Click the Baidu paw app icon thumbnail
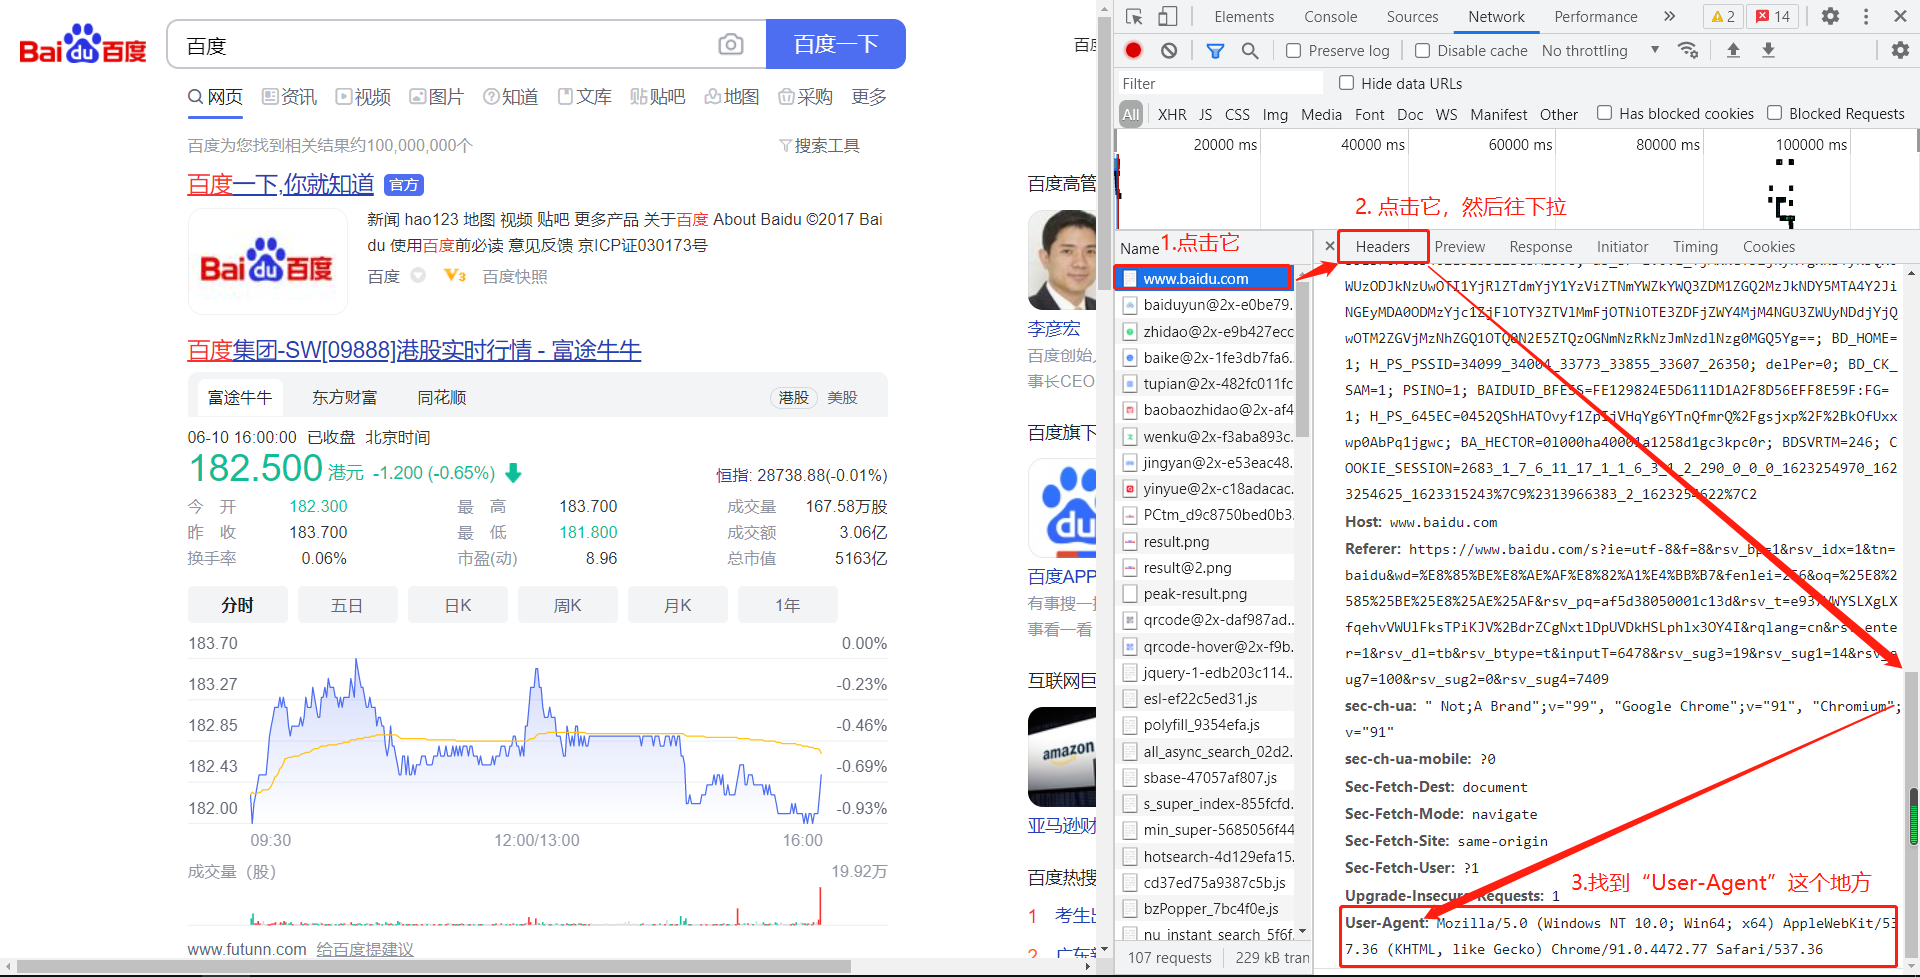Viewport: 1920px width, 977px height. pos(1063,508)
